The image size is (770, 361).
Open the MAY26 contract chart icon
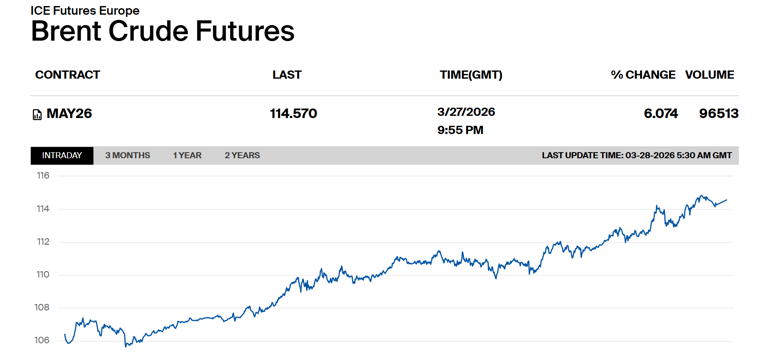(37, 115)
